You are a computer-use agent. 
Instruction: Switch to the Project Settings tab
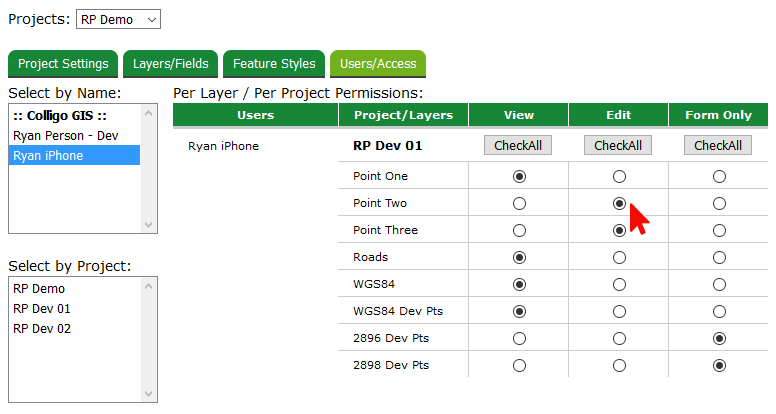(63, 64)
